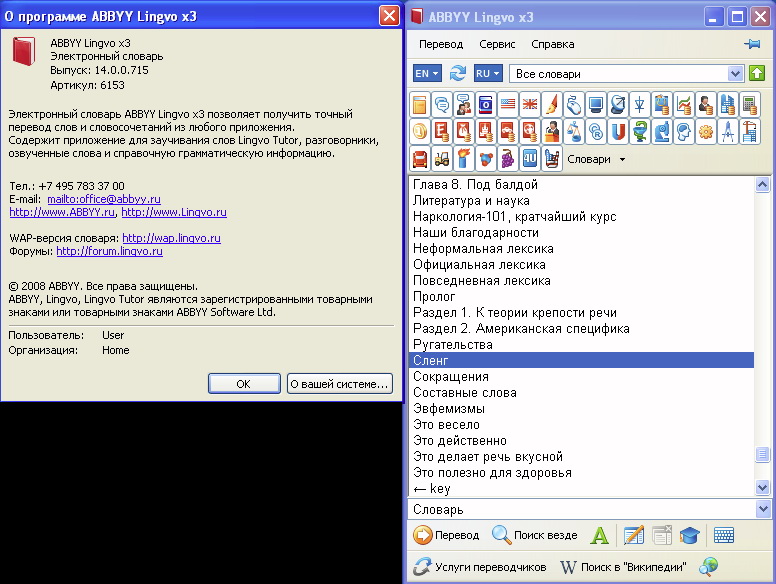Click the paintbrush art dictionary icon
776x584 pixels.
pos(552,104)
